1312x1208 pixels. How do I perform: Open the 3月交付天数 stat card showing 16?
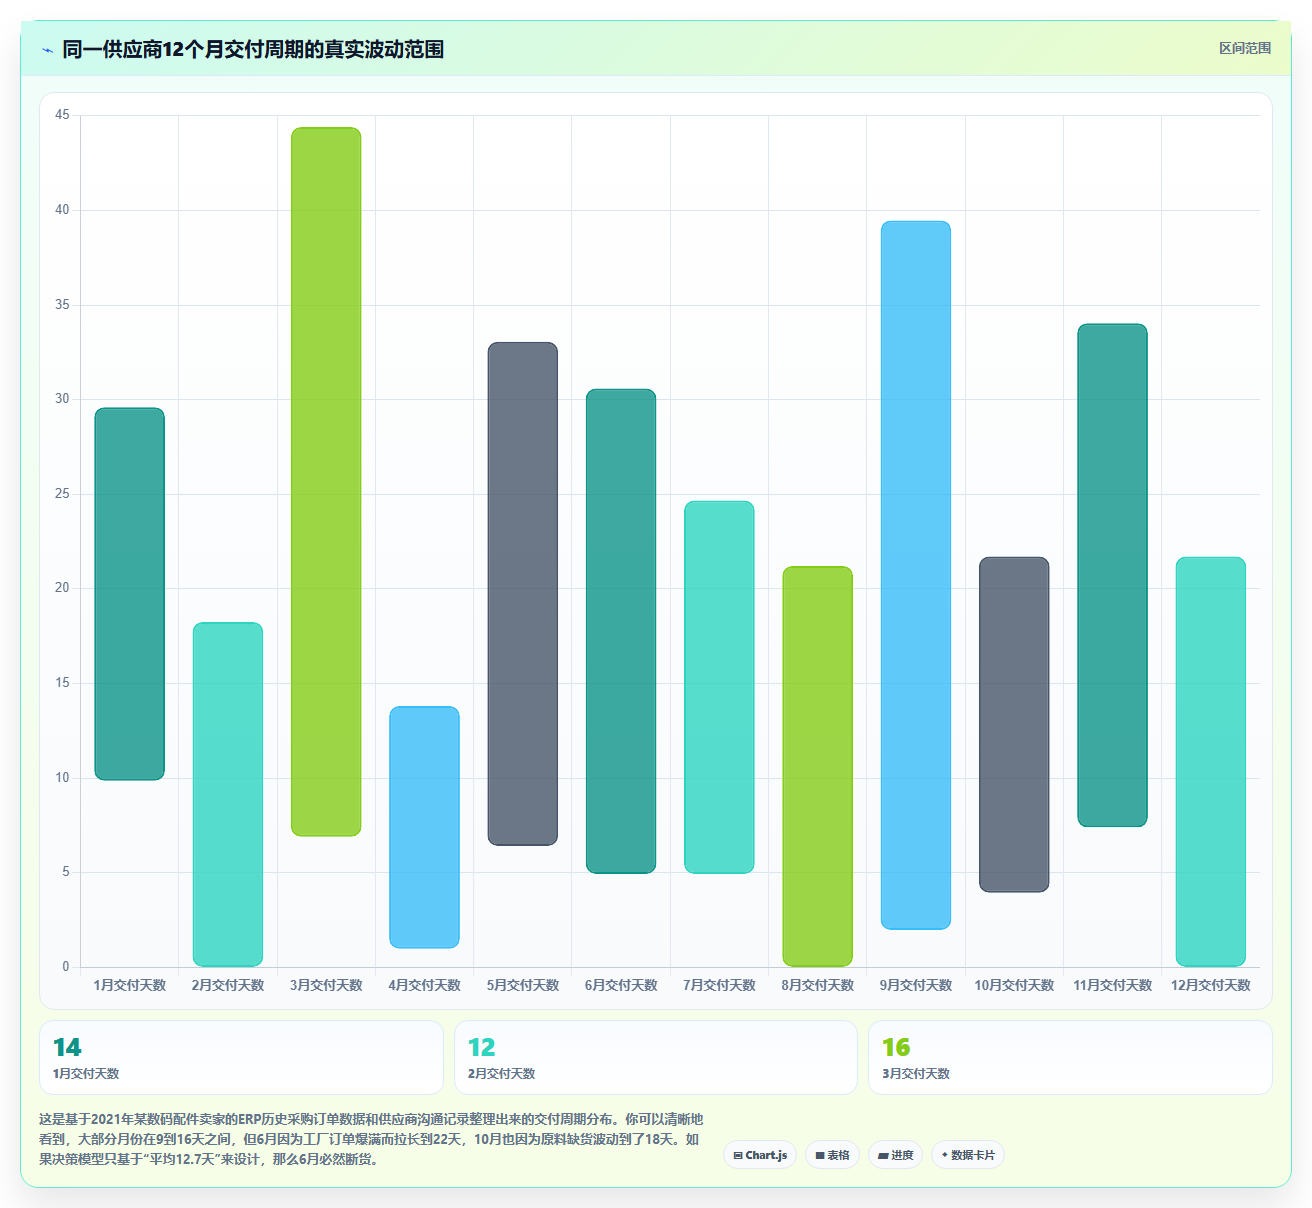click(1070, 1057)
